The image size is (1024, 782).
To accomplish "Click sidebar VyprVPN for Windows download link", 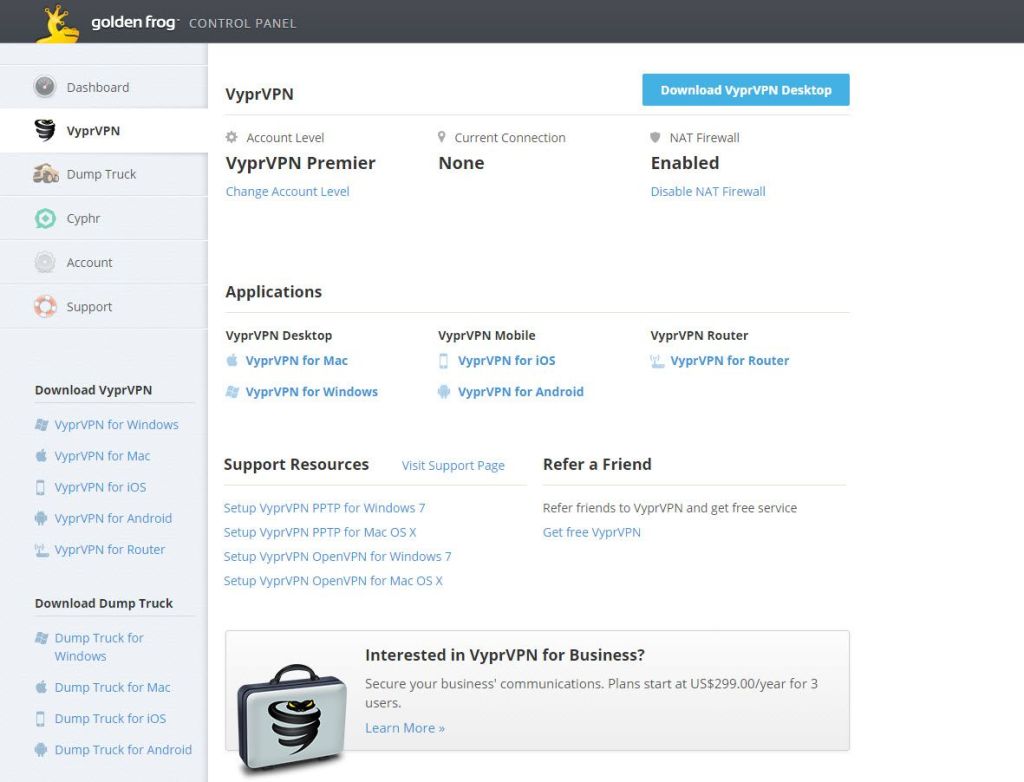I will (116, 425).
